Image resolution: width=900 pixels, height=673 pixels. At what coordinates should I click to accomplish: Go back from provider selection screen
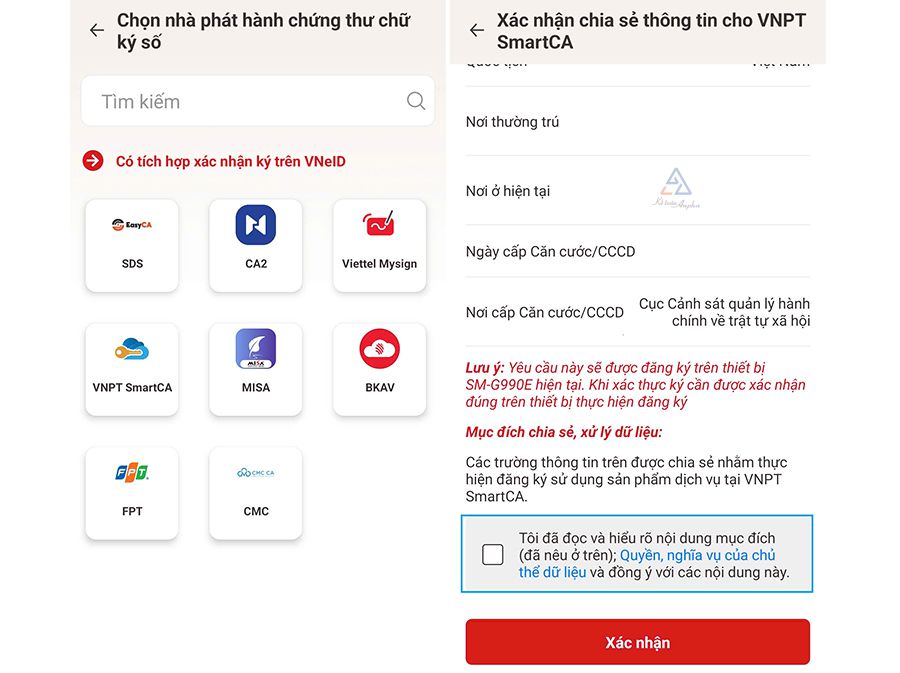pyautogui.click(x=97, y=30)
